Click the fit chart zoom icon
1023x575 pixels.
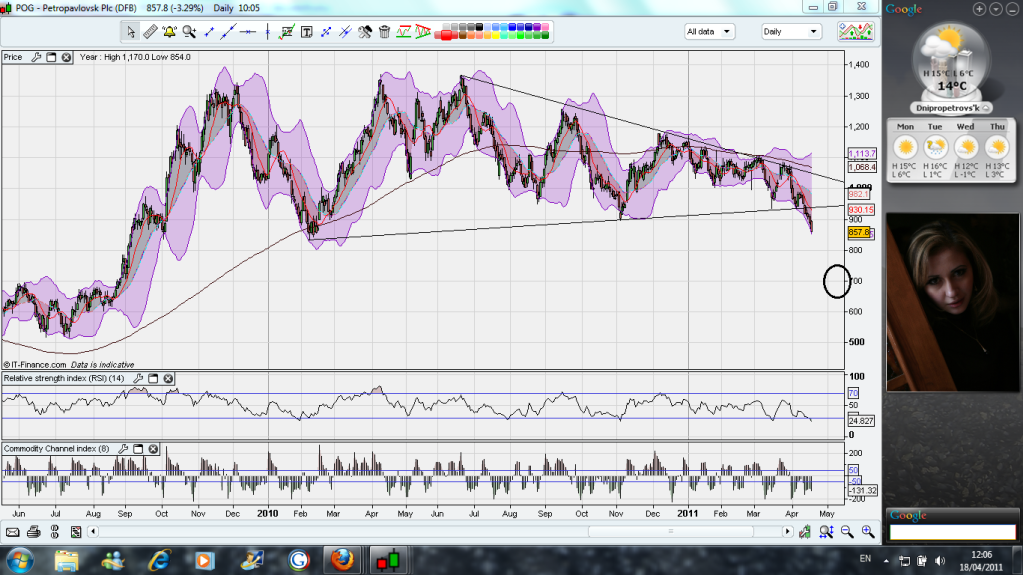[826, 533]
